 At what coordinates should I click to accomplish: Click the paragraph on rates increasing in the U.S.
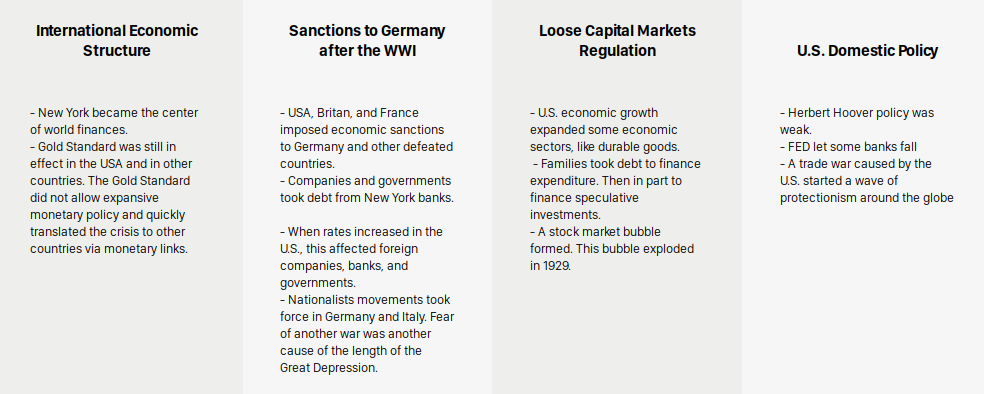pos(361,257)
